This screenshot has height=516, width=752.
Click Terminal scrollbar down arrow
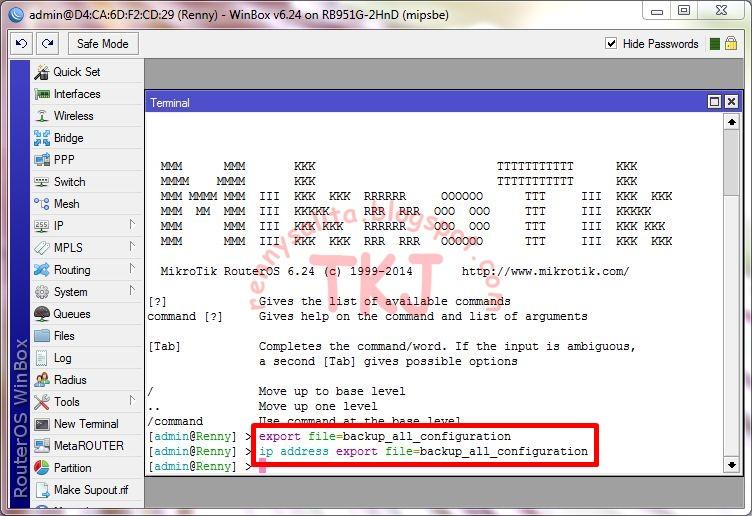731,465
